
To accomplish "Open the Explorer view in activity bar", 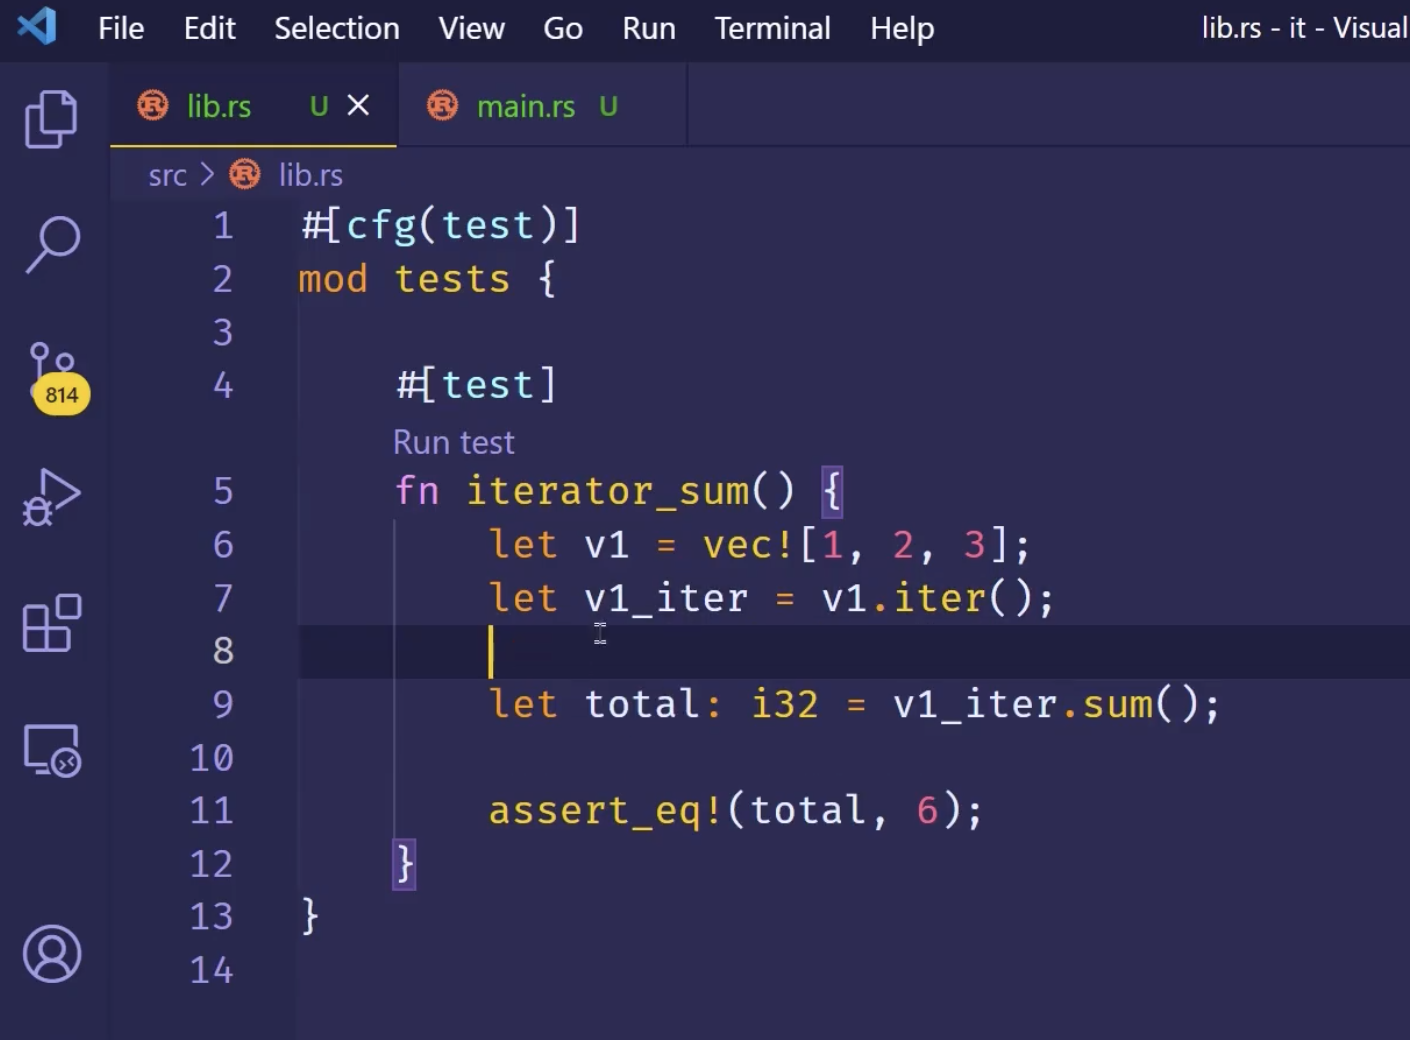I will pos(51,119).
